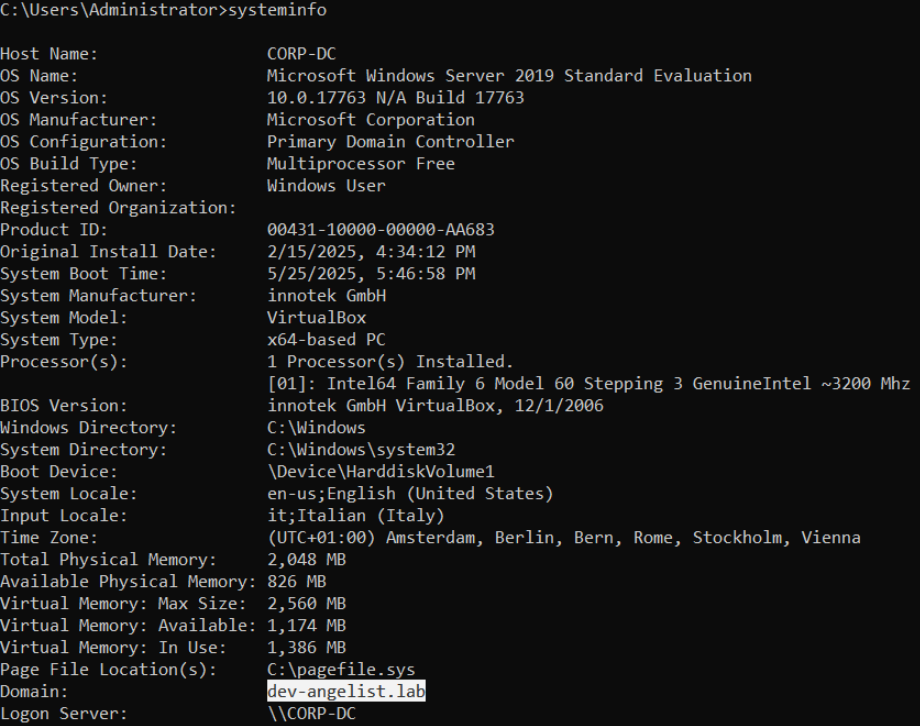Image resolution: width=920 pixels, height=726 pixels.
Task: Click the original install date 2/15/2025 value
Action: (370, 252)
